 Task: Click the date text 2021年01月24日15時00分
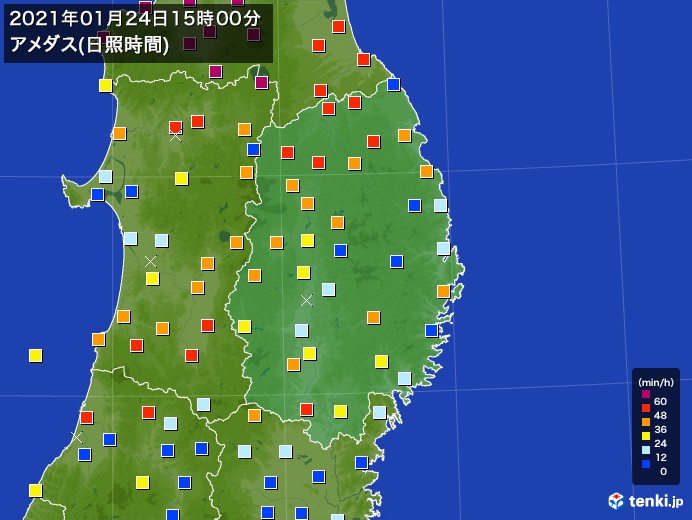pos(135,19)
